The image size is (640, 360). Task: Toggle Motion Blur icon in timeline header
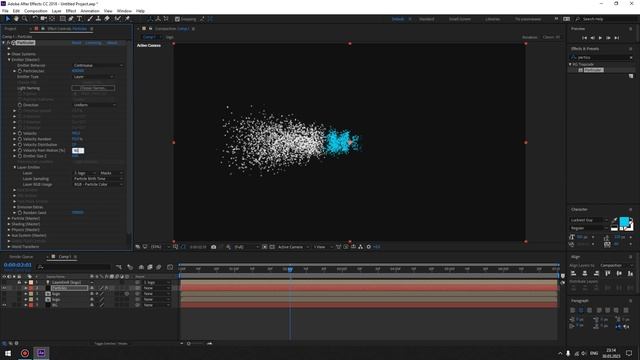[x=159, y=267]
